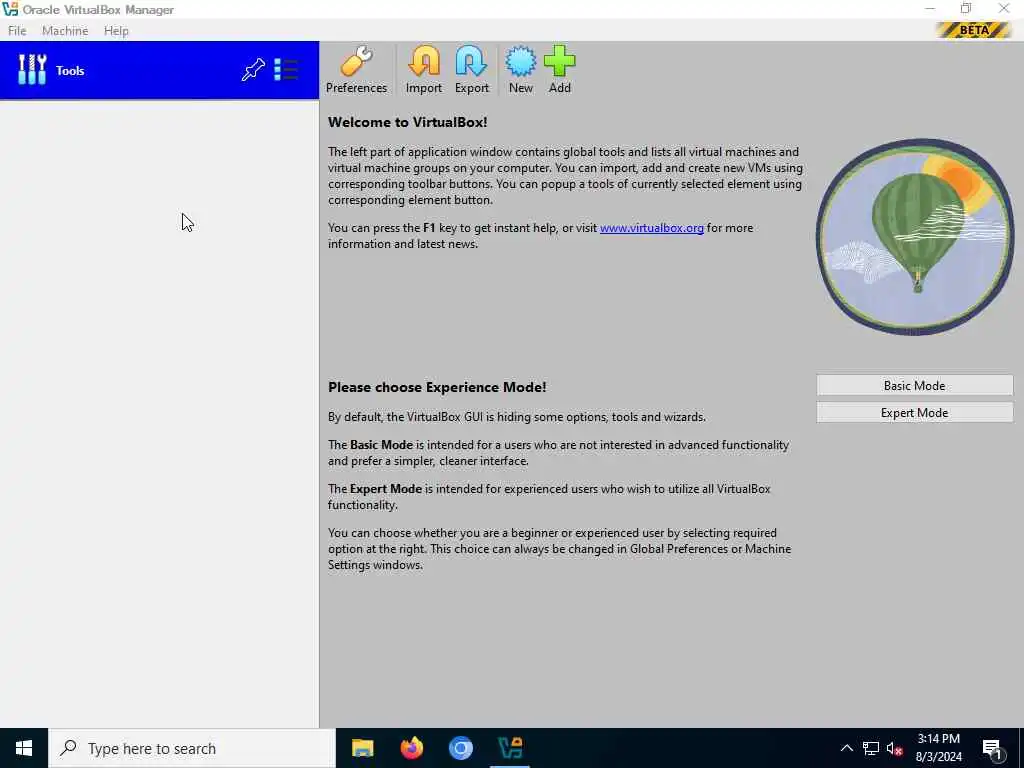Open the Machine menu

click(x=65, y=31)
